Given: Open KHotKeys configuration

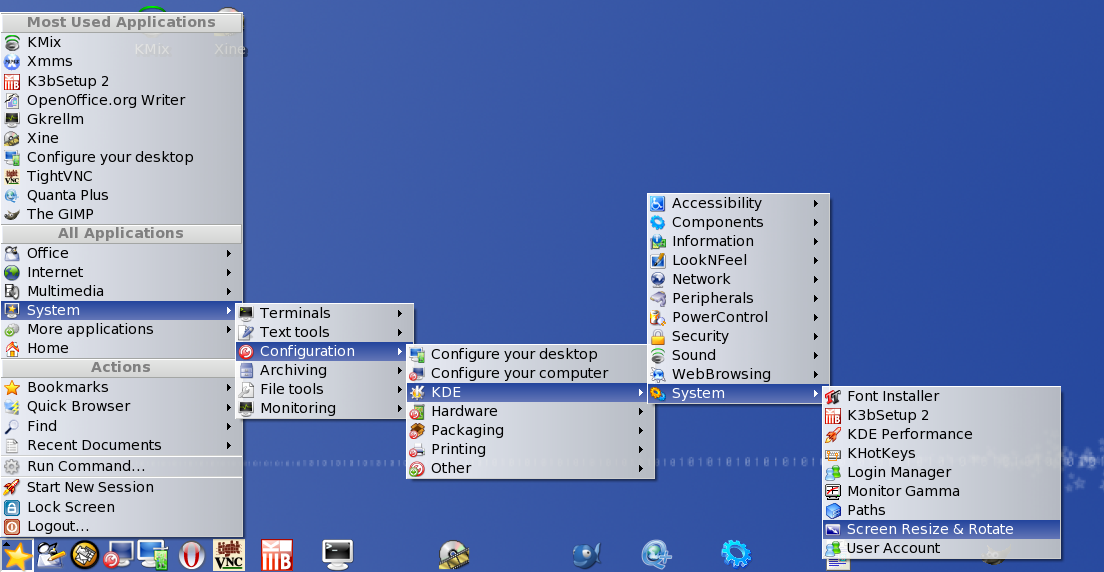Looking at the screenshot, I should tap(941, 454).
